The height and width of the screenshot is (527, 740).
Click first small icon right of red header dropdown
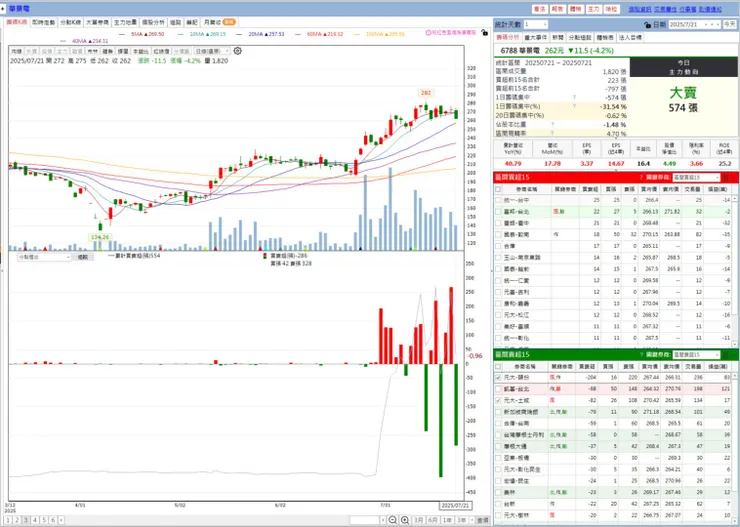coord(725,177)
